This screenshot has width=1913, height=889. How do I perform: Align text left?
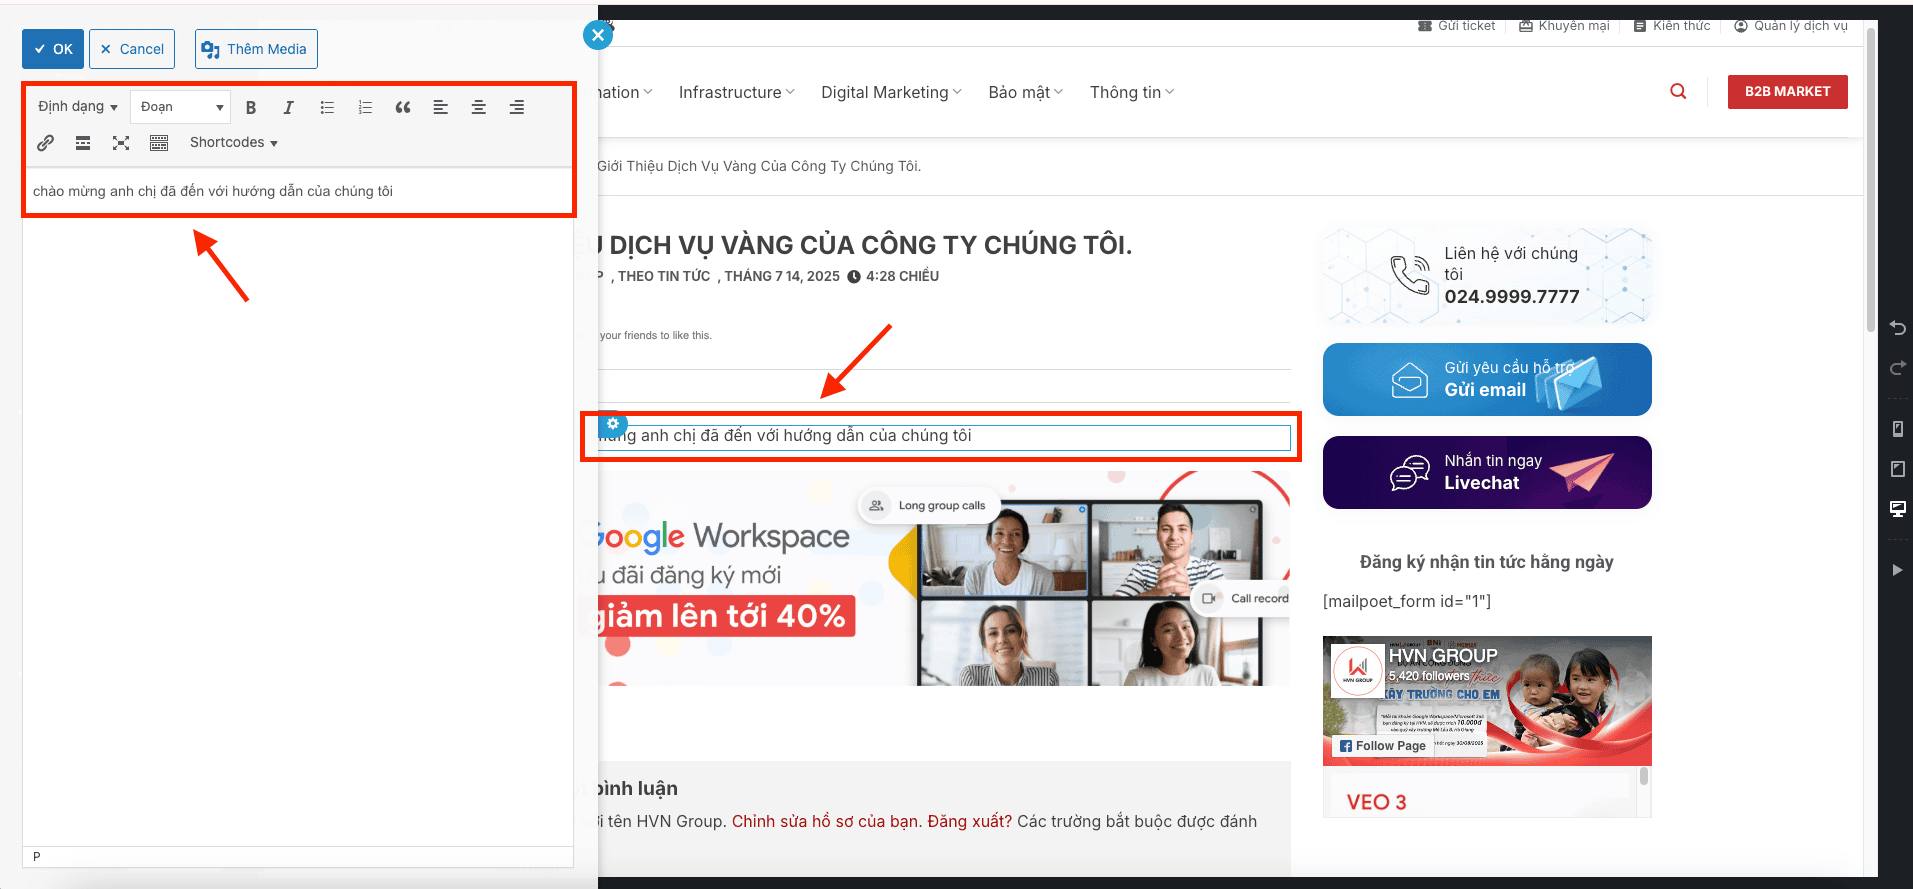pos(441,107)
